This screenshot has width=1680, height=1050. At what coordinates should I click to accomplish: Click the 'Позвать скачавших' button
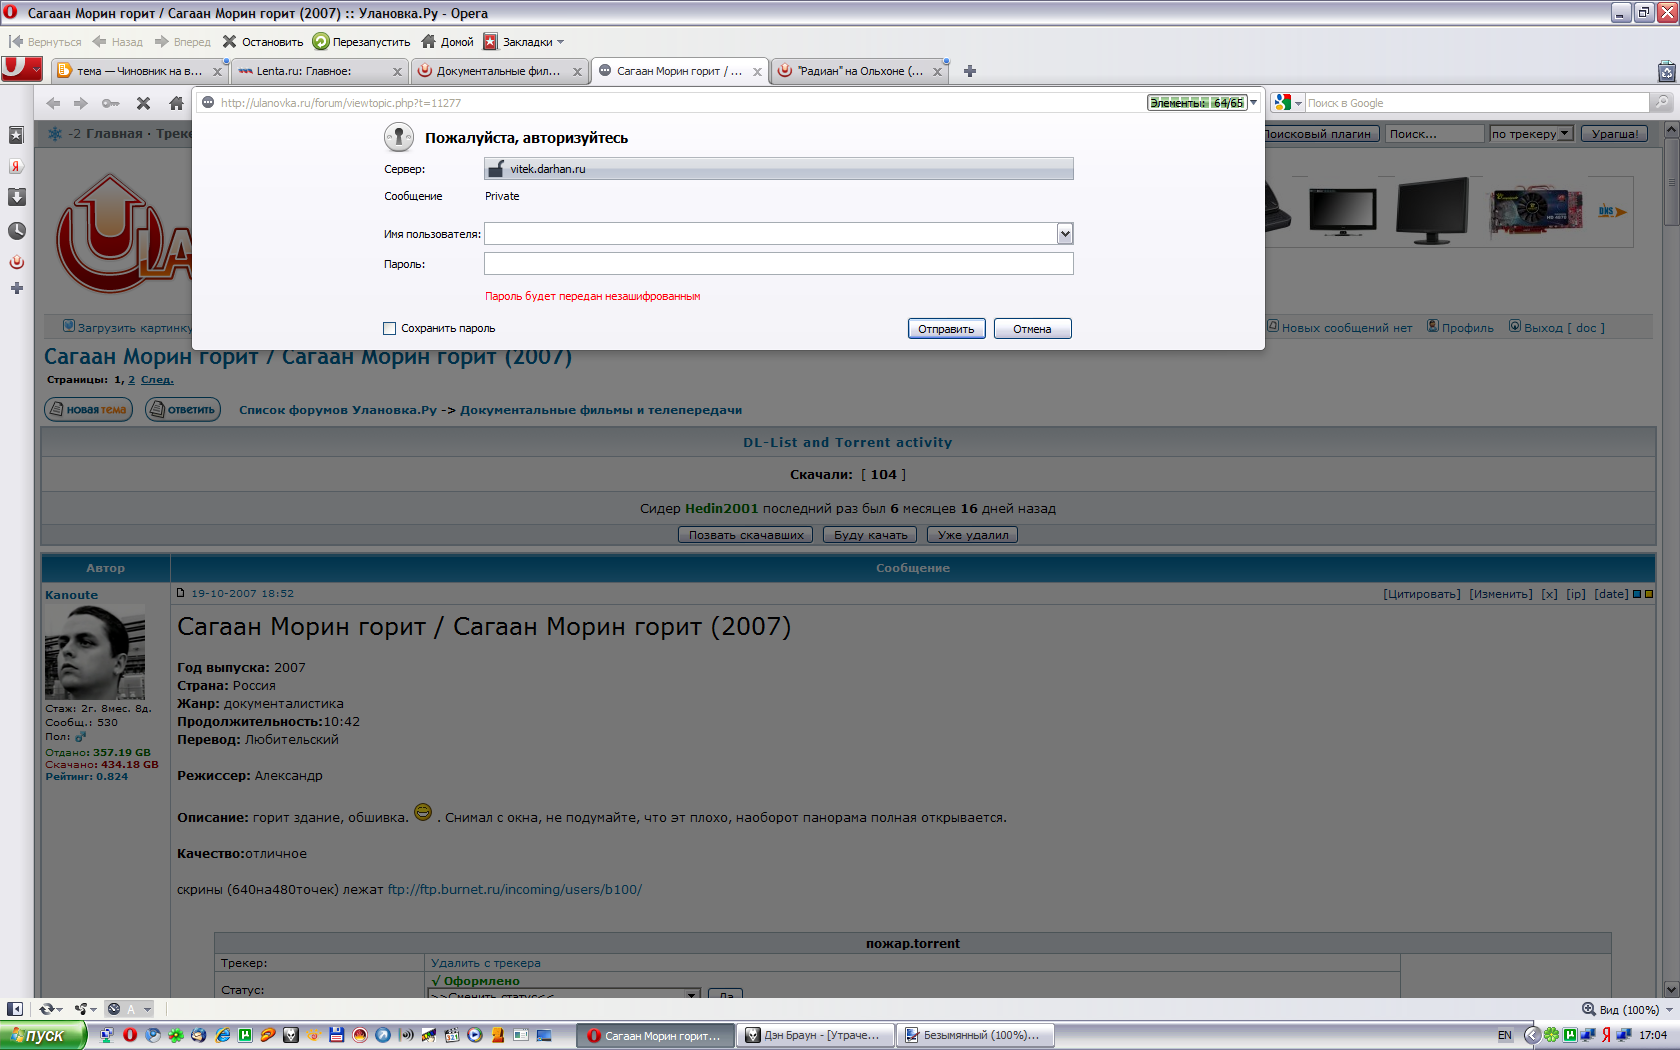coord(746,535)
